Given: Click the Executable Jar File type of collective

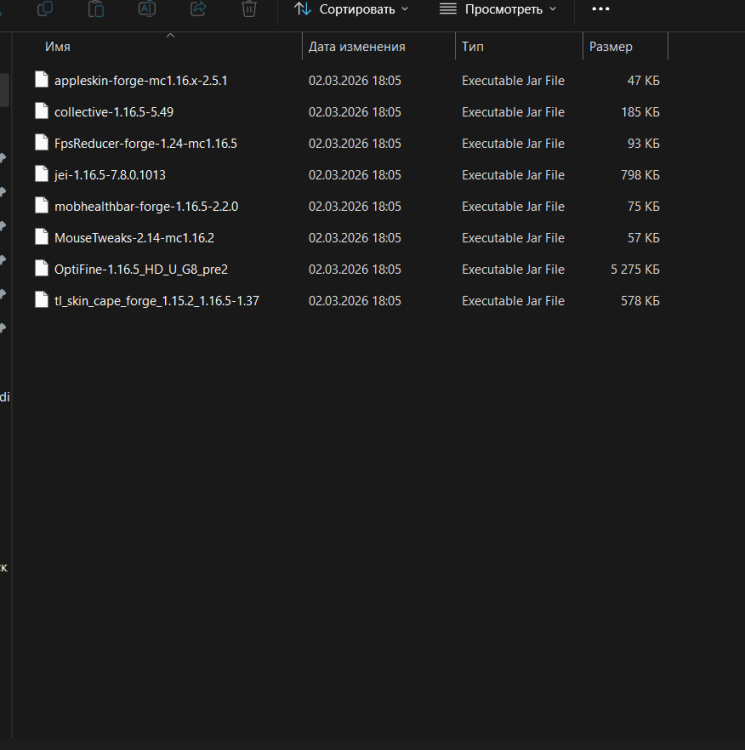Looking at the screenshot, I should (x=513, y=112).
